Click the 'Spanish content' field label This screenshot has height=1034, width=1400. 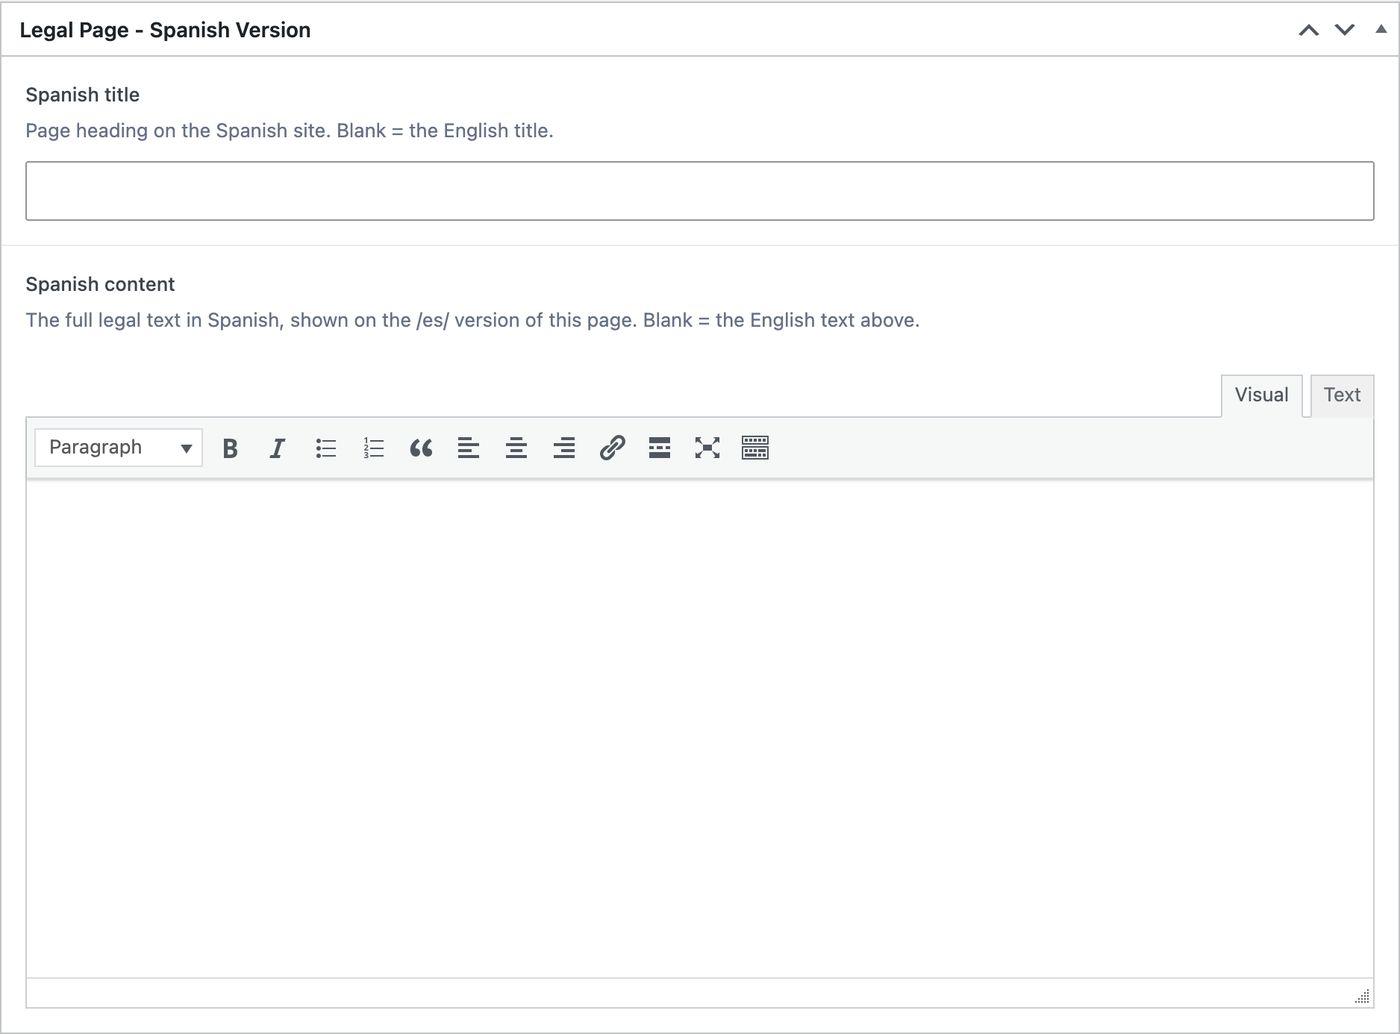coord(100,284)
